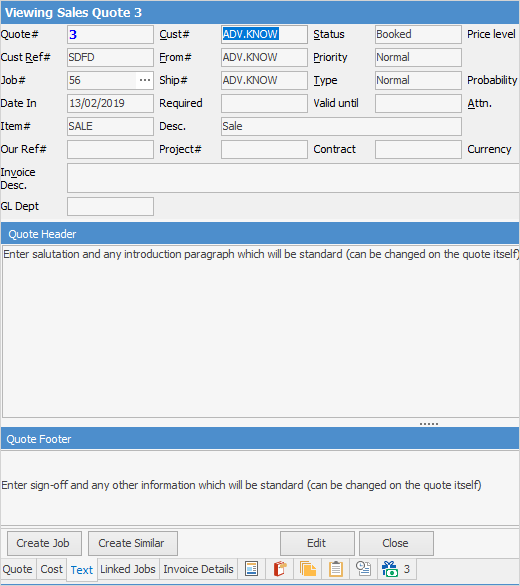Image resolution: width=520 pixels, height=586 pixels.
Task: Click the empty Project# field
Action: point(264,149)
